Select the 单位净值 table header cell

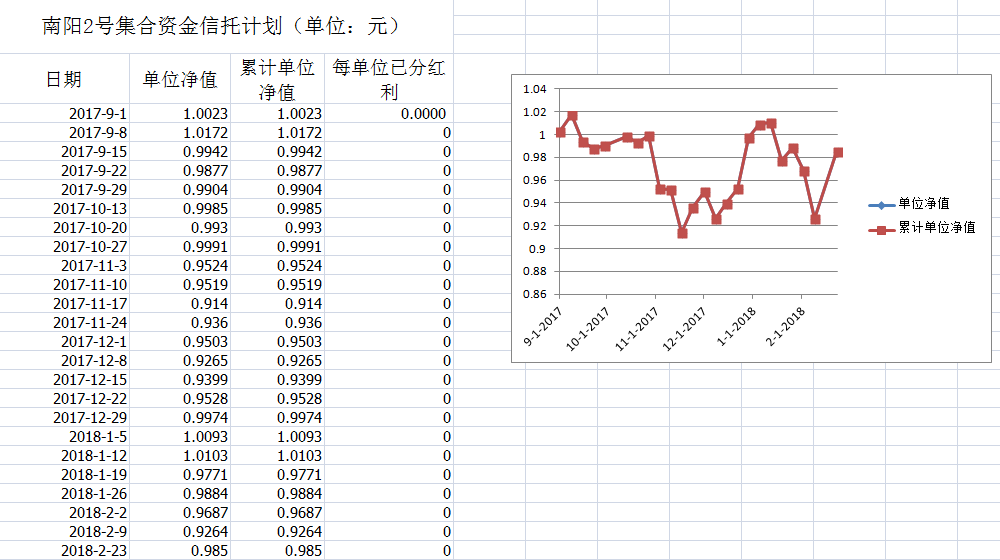179,80
